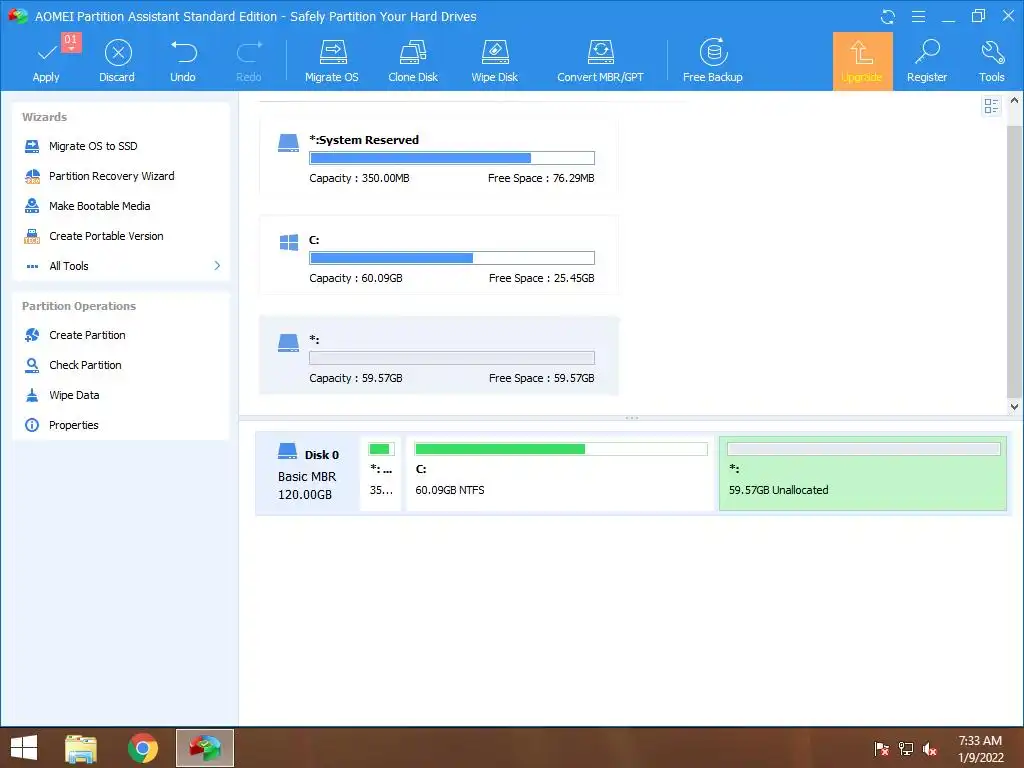This screenshot has height=768, width=1024.
Task: Click the 'Partition Operations' section heading
Action: click(x=79, y=306)
